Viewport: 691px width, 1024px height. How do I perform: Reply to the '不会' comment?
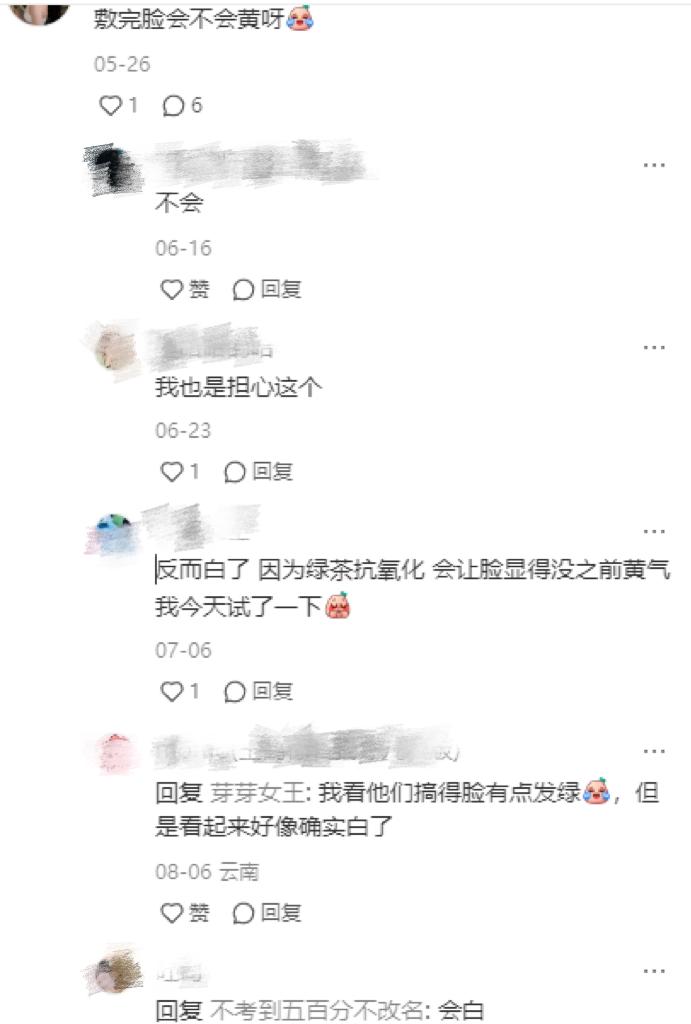[x=267, y=289]
